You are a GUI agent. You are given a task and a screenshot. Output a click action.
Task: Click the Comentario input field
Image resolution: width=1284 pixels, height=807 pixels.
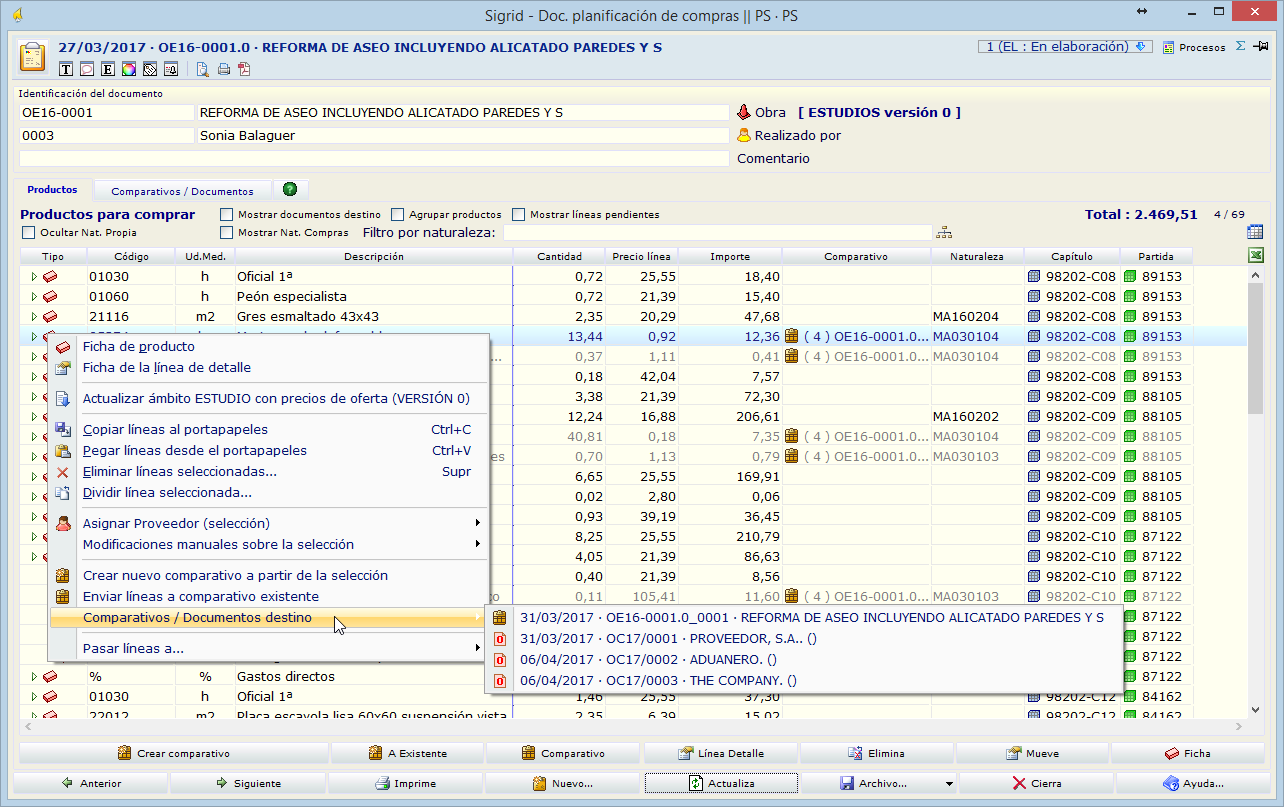click(374, 158)
